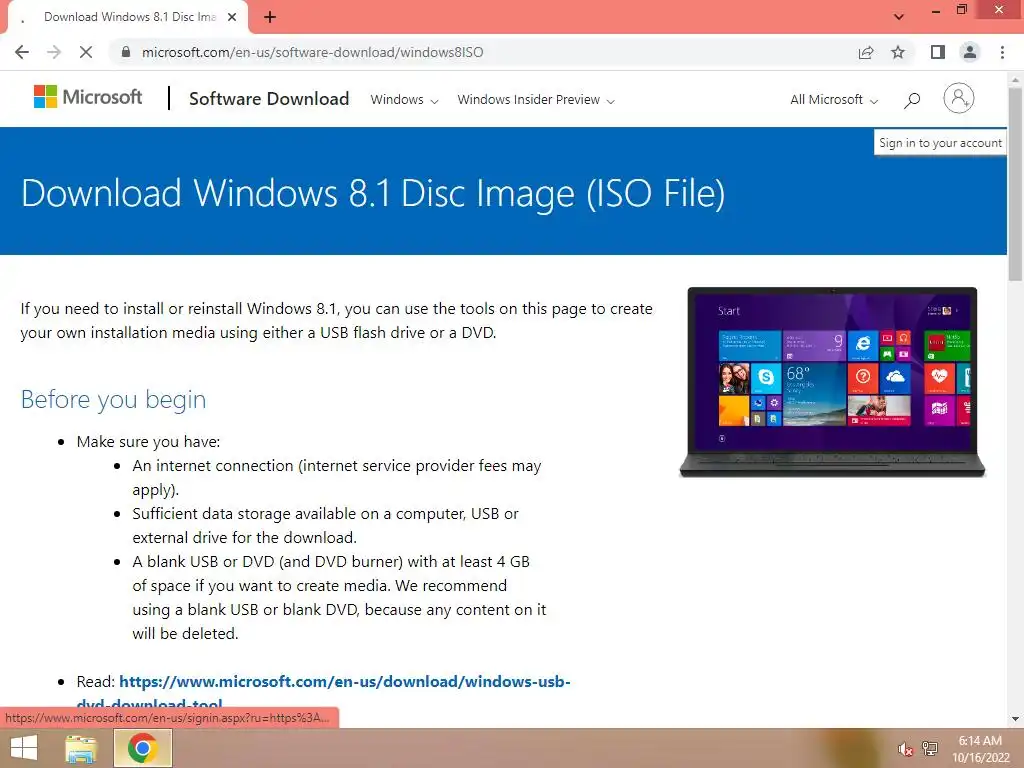Click the network tray icon
The image size is (1024, 768).
pos(929,748)
